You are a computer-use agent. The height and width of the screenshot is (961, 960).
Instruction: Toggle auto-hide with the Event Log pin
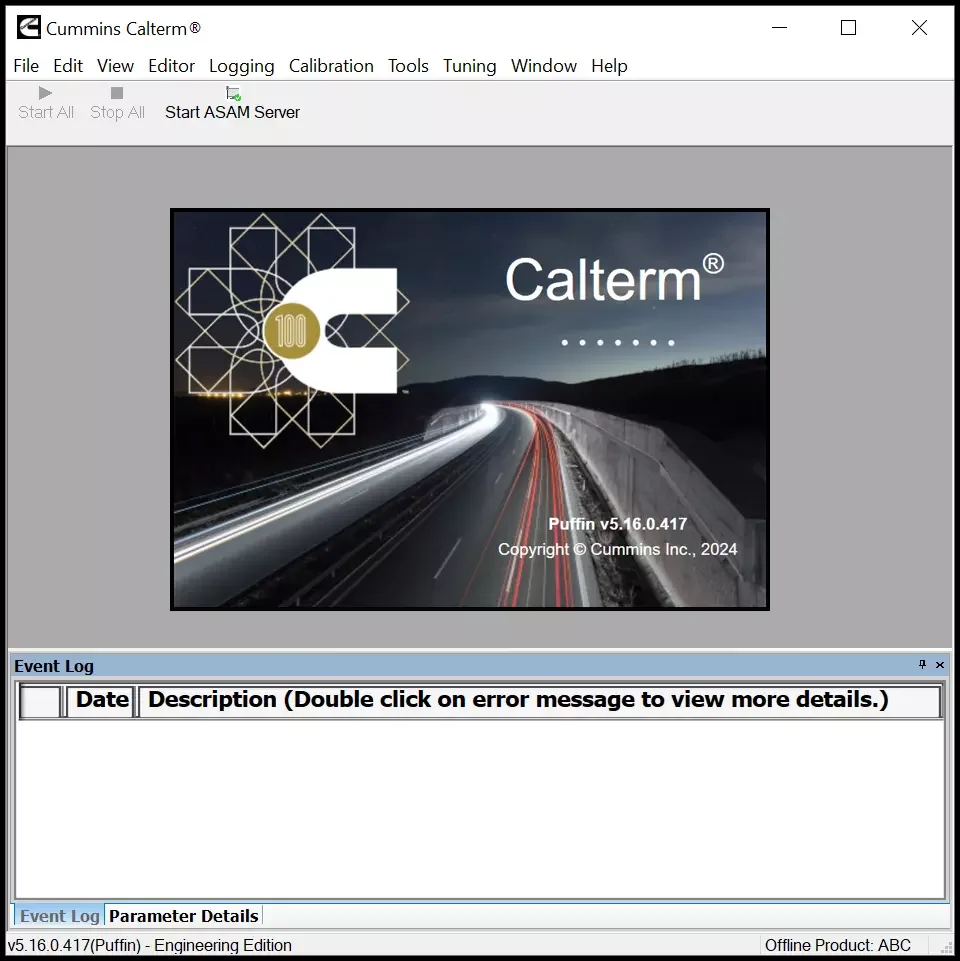(921, 665)
